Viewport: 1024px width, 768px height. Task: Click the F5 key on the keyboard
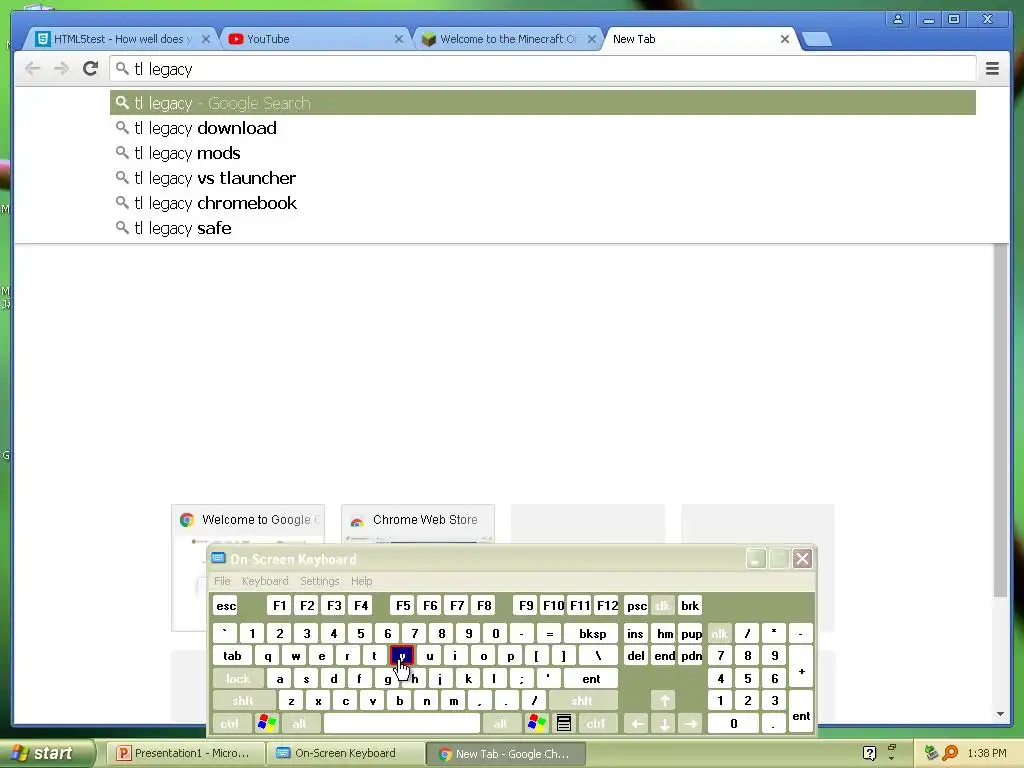point(403,605)
